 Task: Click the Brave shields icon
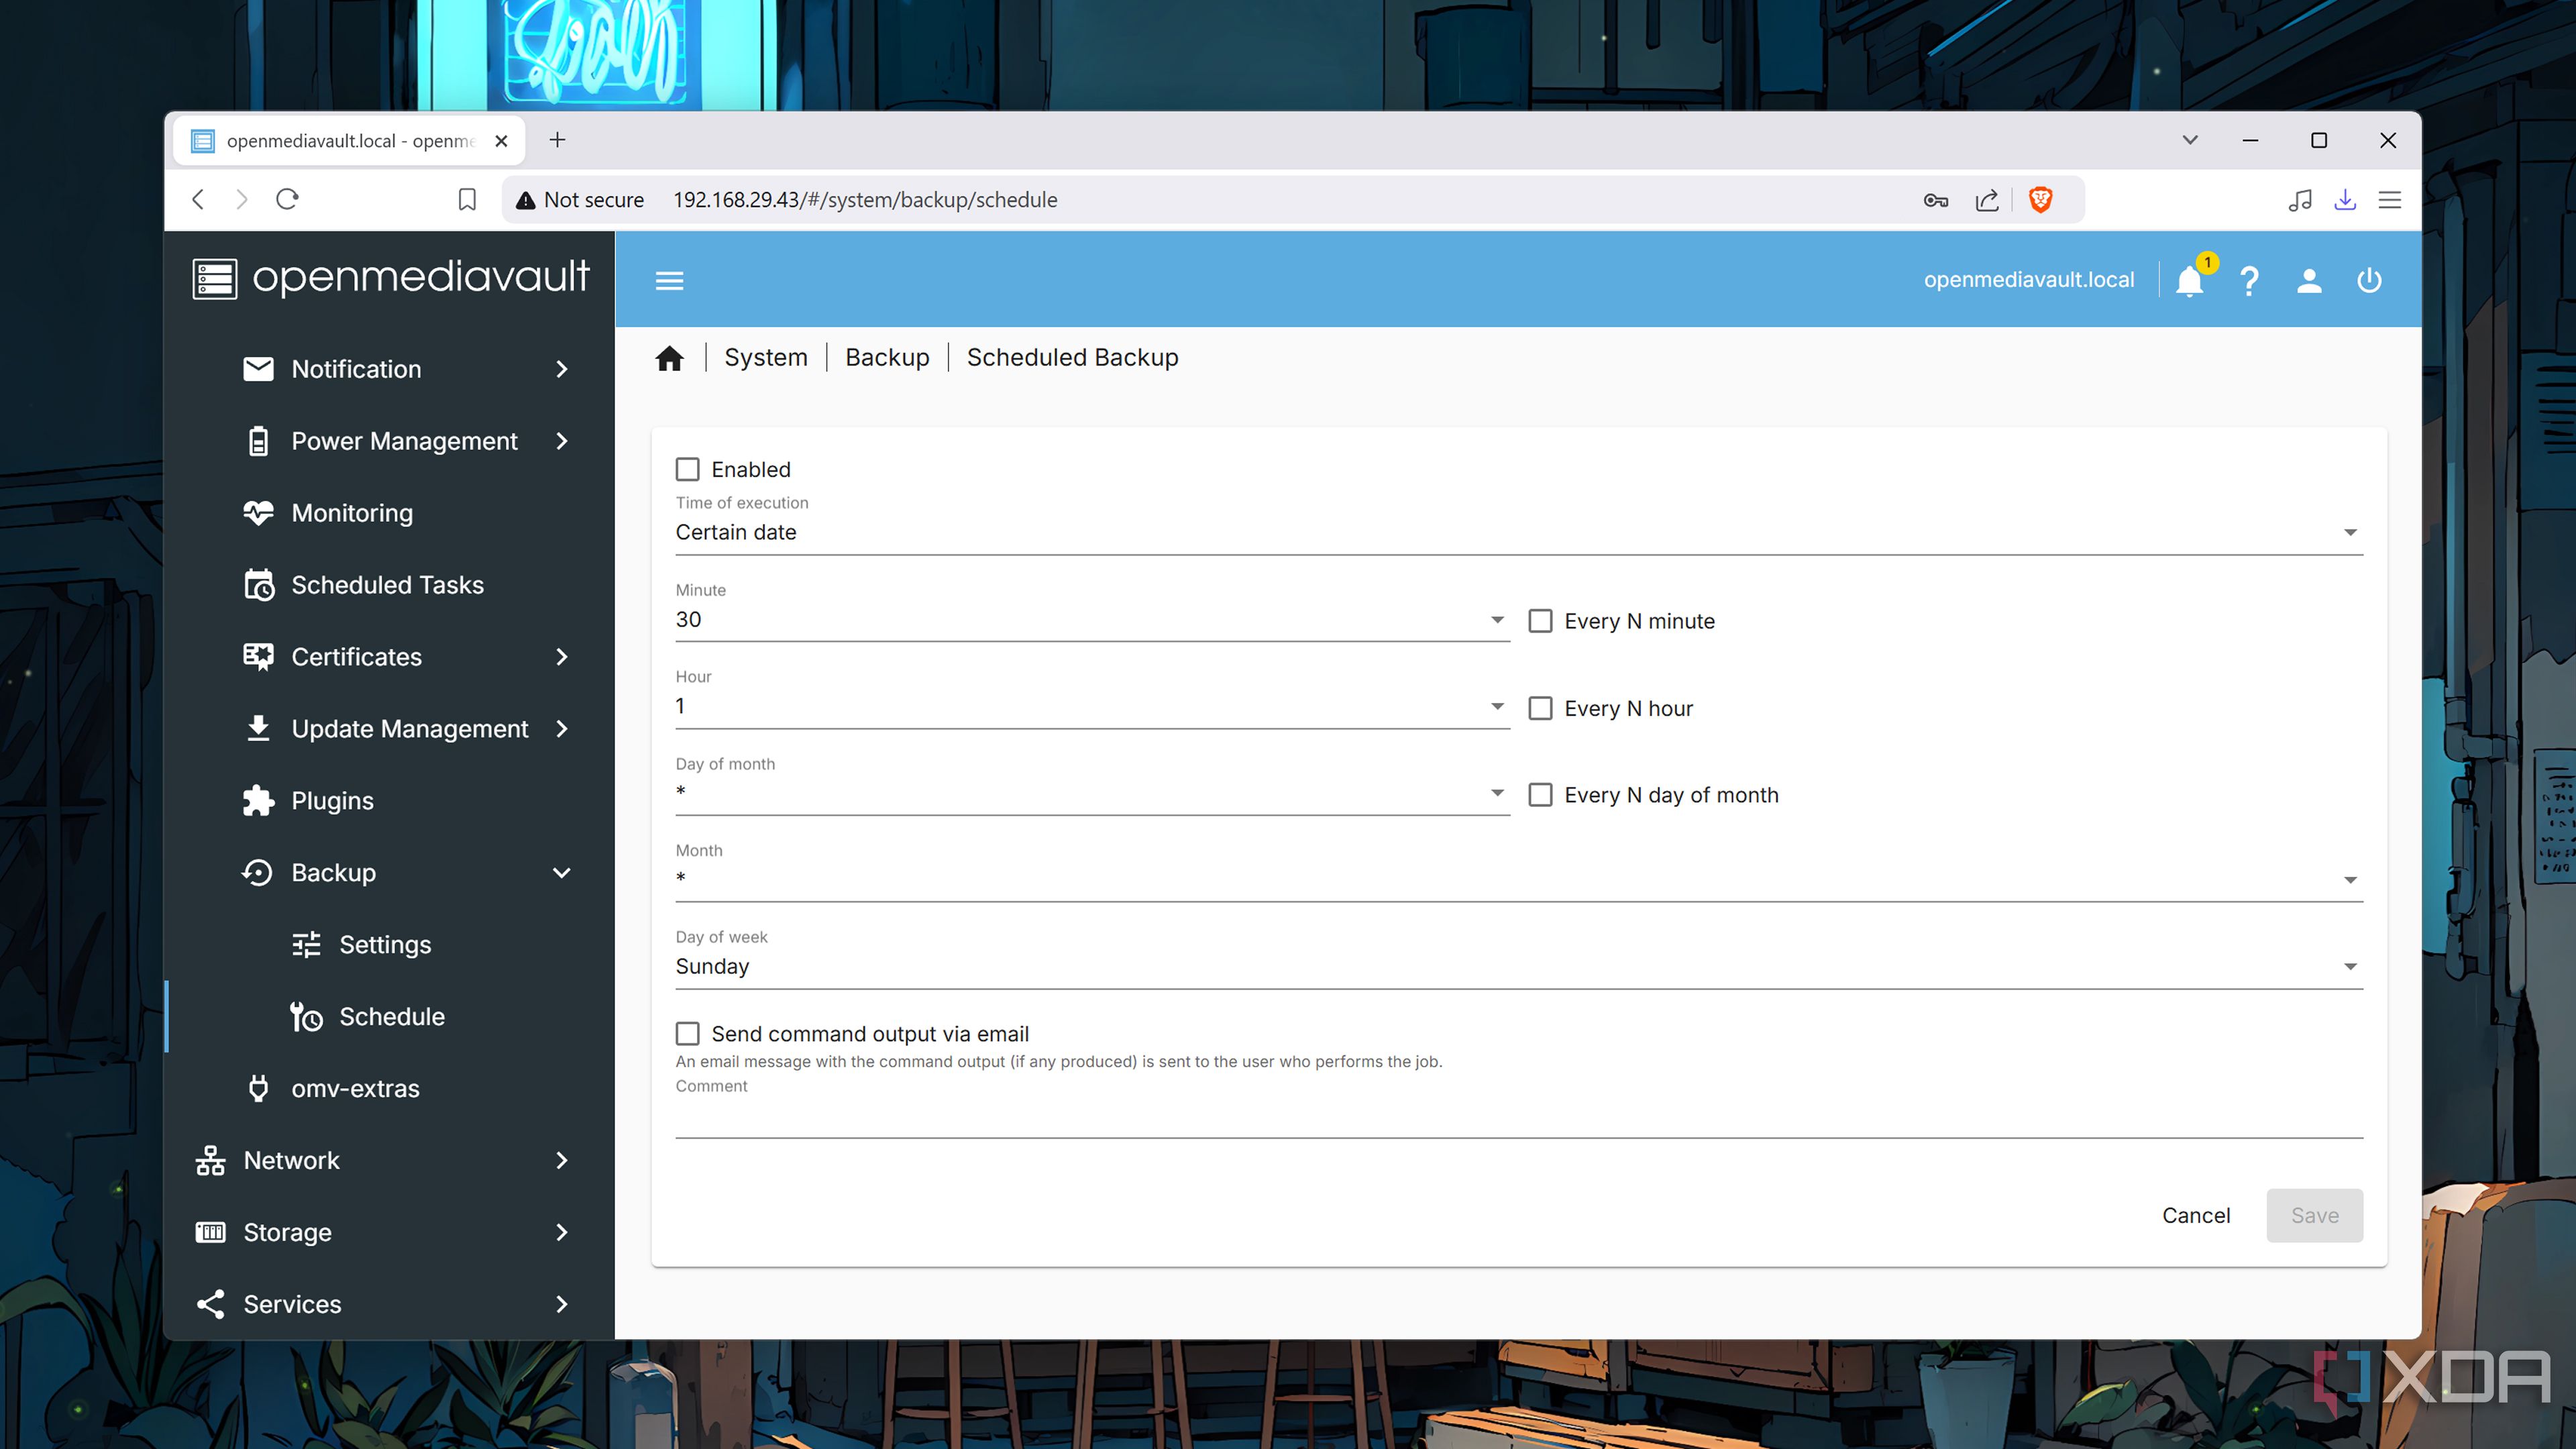pos(2041,199)
